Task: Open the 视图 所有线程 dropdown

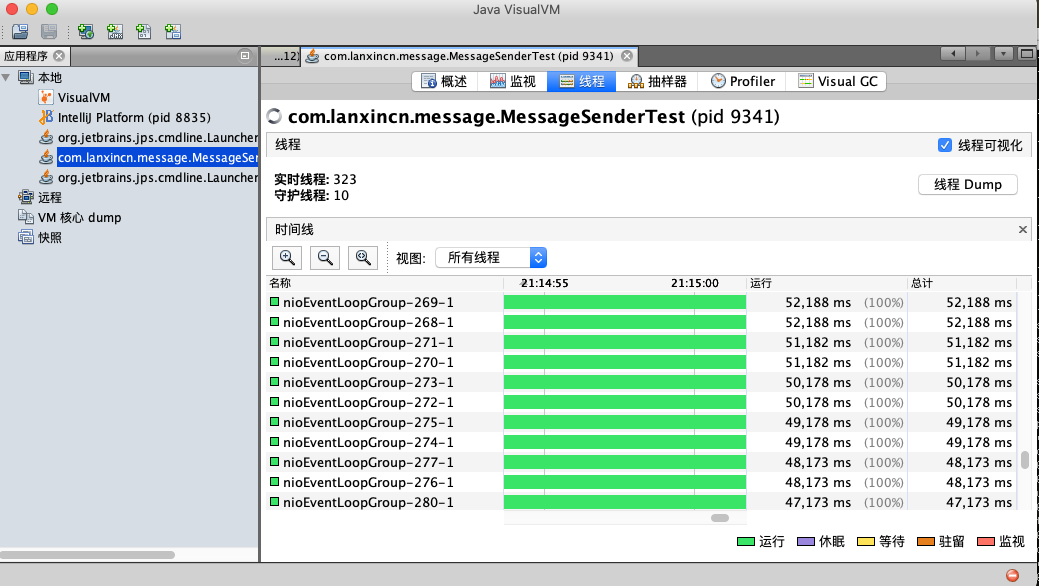Action: pyautogui.click(x=491, y=257)
